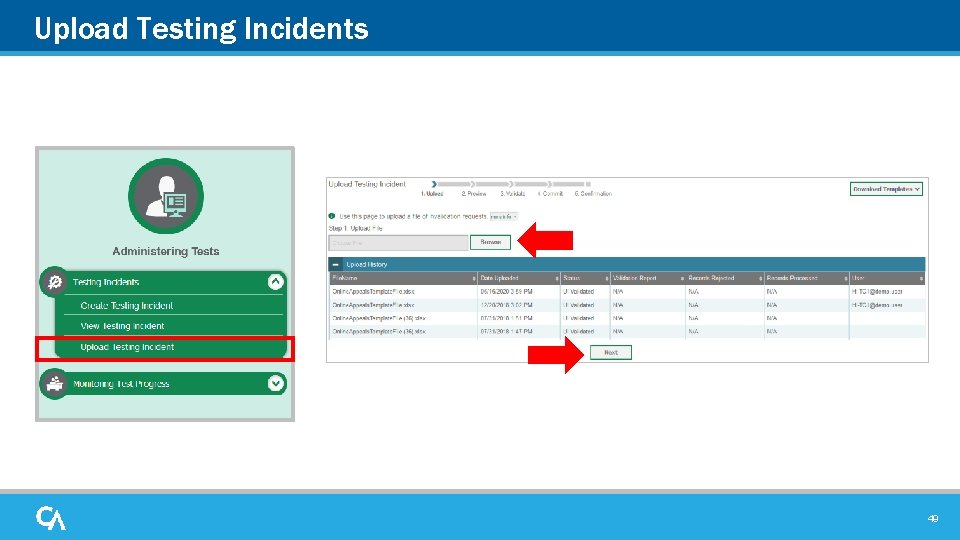
Task: Select file row dated 12/20/2018
Action: [627, 305]
